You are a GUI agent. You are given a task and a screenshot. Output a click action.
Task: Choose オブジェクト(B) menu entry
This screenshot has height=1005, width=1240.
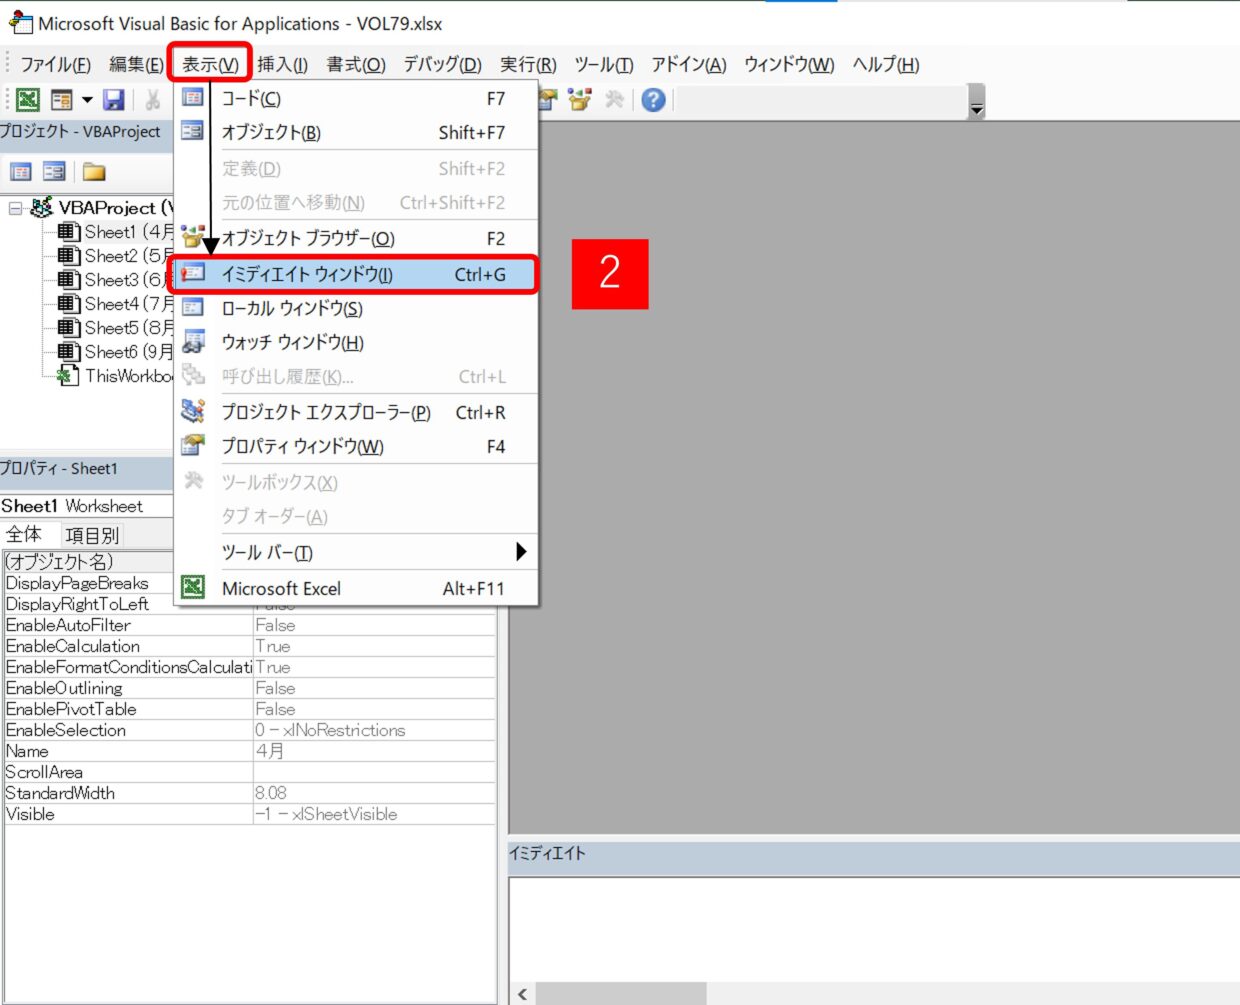(357, 133)
